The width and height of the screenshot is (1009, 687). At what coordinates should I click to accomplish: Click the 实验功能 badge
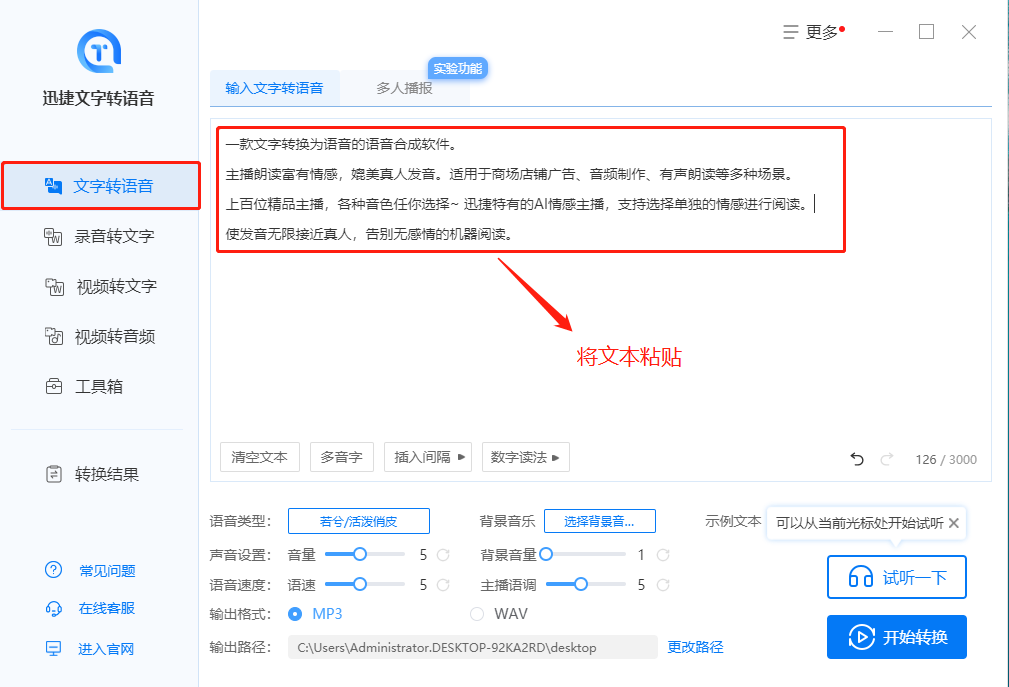pyautogui.click(x=458, y=68)
